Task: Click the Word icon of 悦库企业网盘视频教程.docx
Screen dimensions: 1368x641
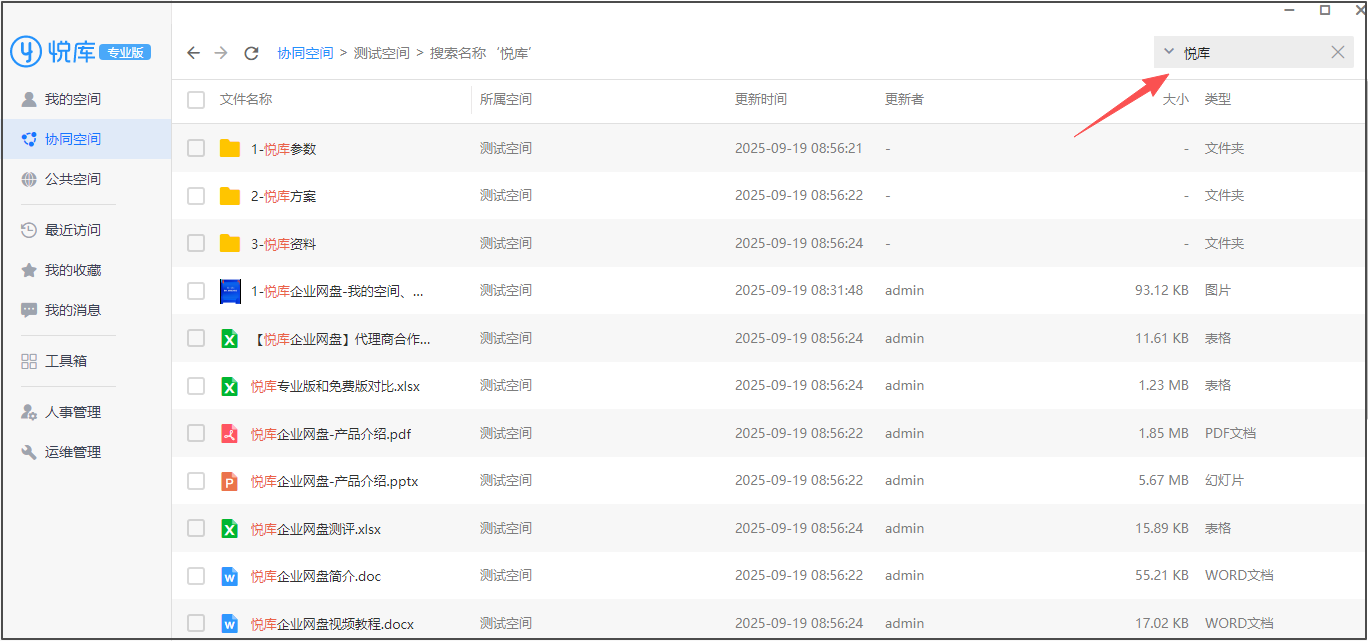Action: pos(229,624)
